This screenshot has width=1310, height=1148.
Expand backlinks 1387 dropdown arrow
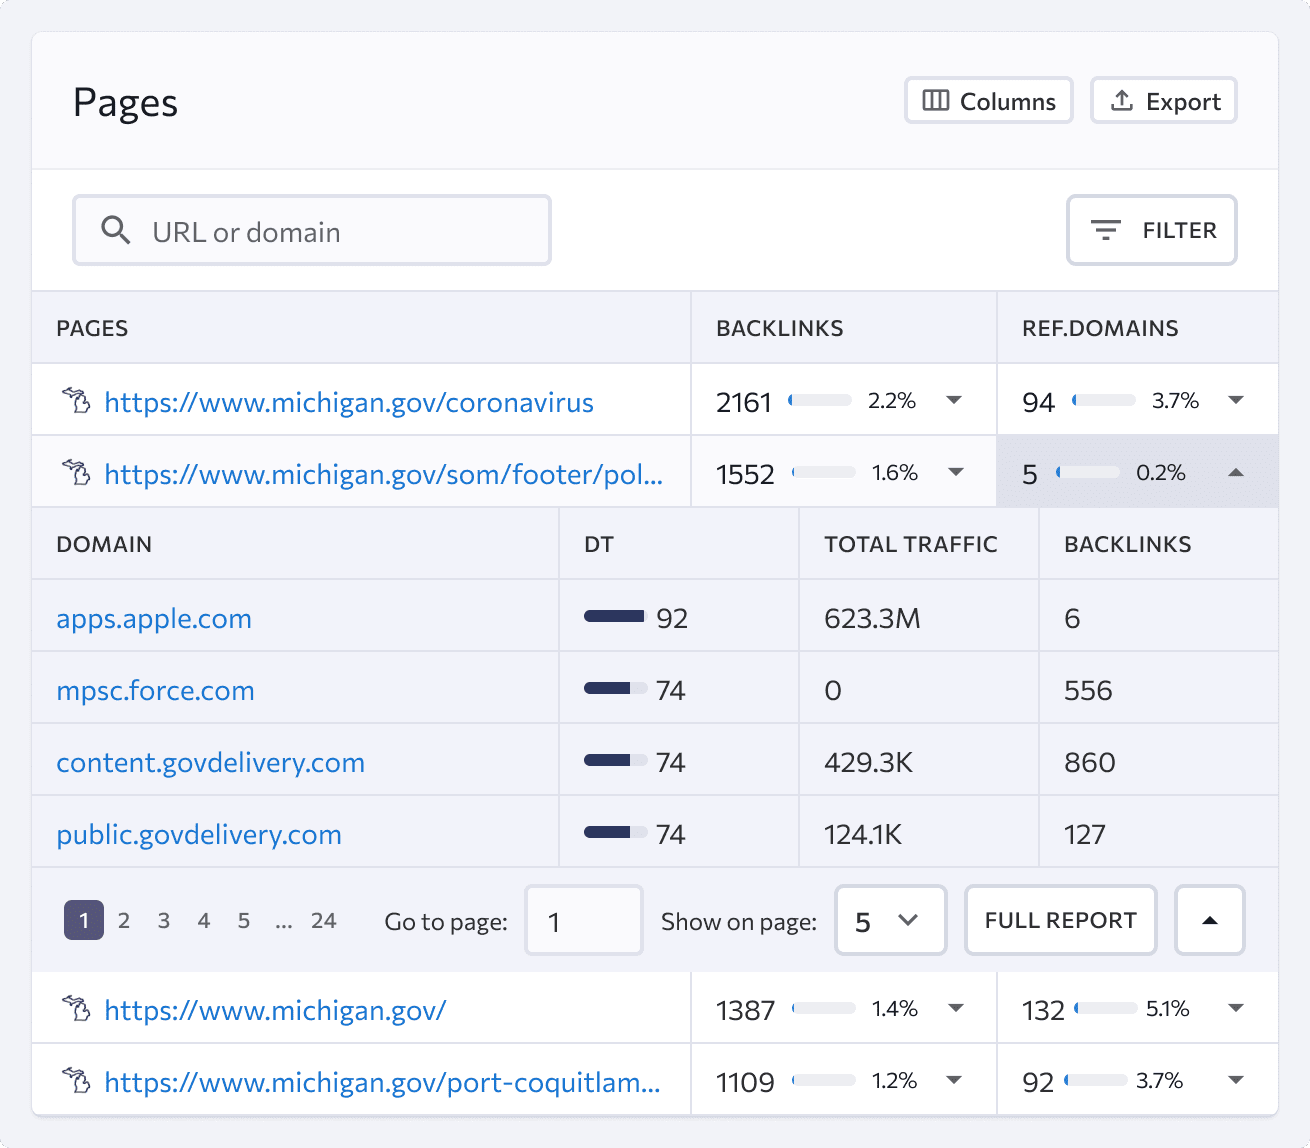click(x=956, y=1008)
